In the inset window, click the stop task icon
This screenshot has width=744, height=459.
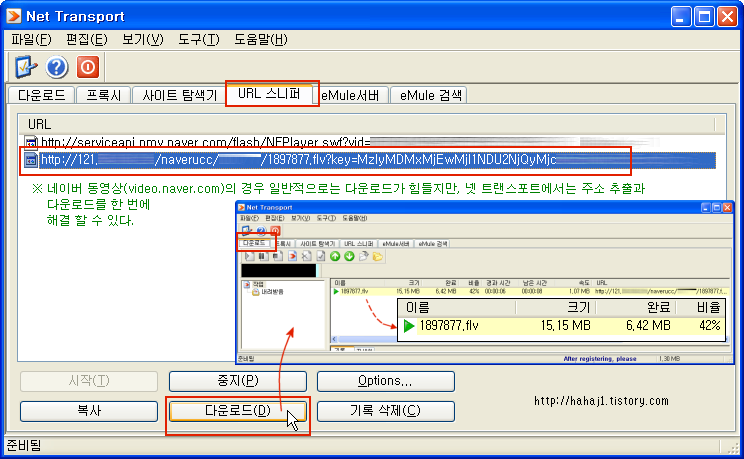click(278, 256)
